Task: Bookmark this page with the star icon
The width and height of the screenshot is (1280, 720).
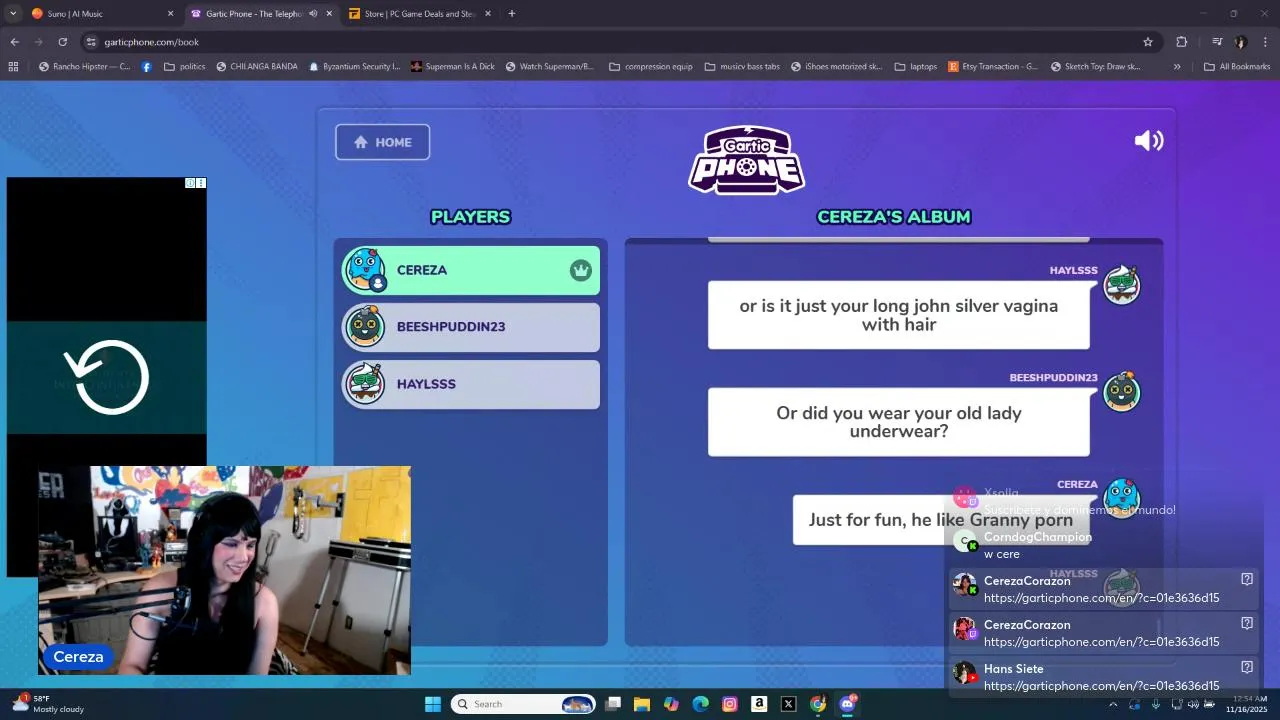Action: 1148,42
